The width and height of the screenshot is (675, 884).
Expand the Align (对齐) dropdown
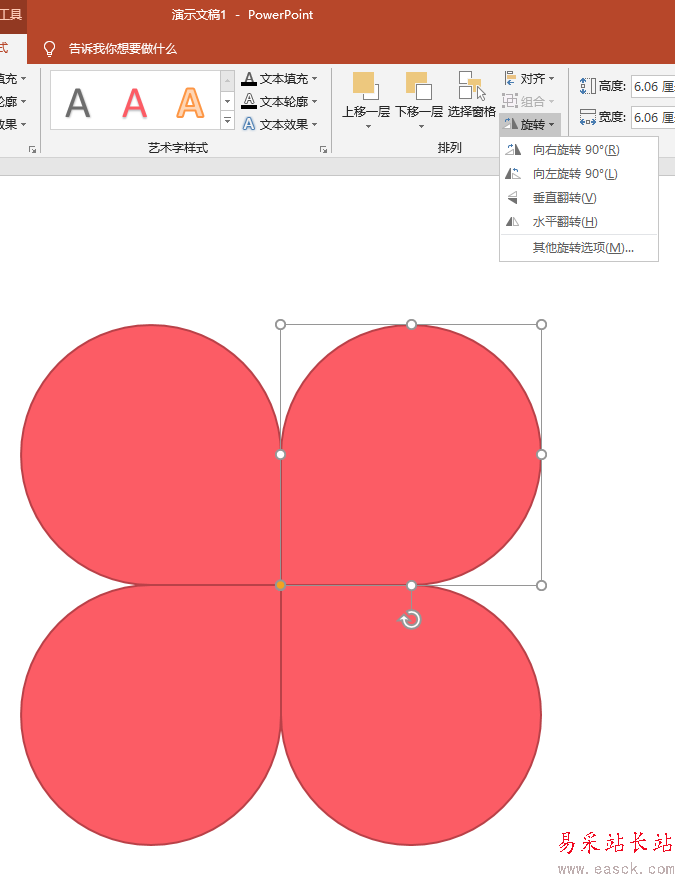530,78
